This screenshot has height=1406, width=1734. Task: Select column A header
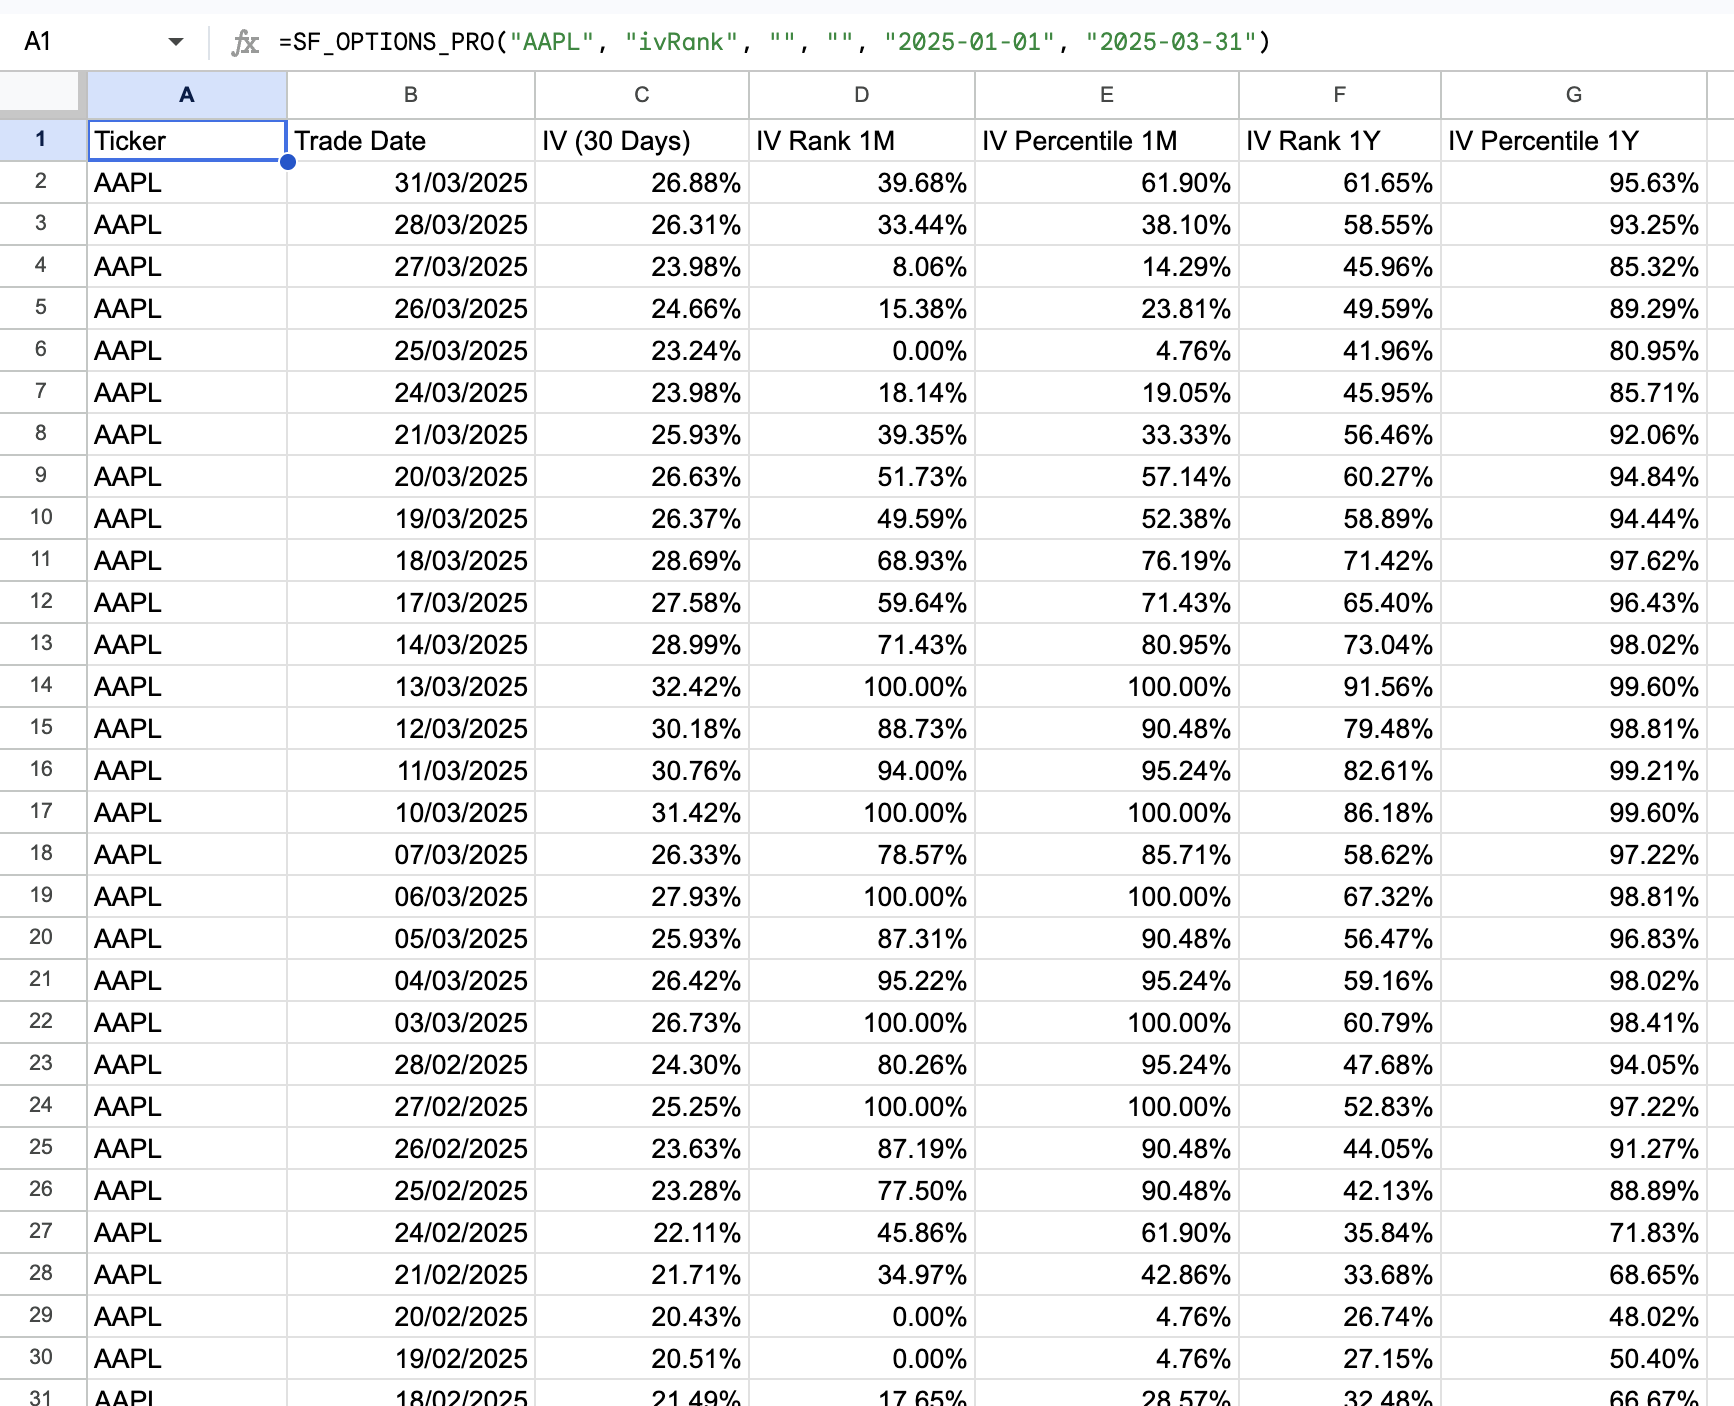pyautogui.click(x=187, y=95)
